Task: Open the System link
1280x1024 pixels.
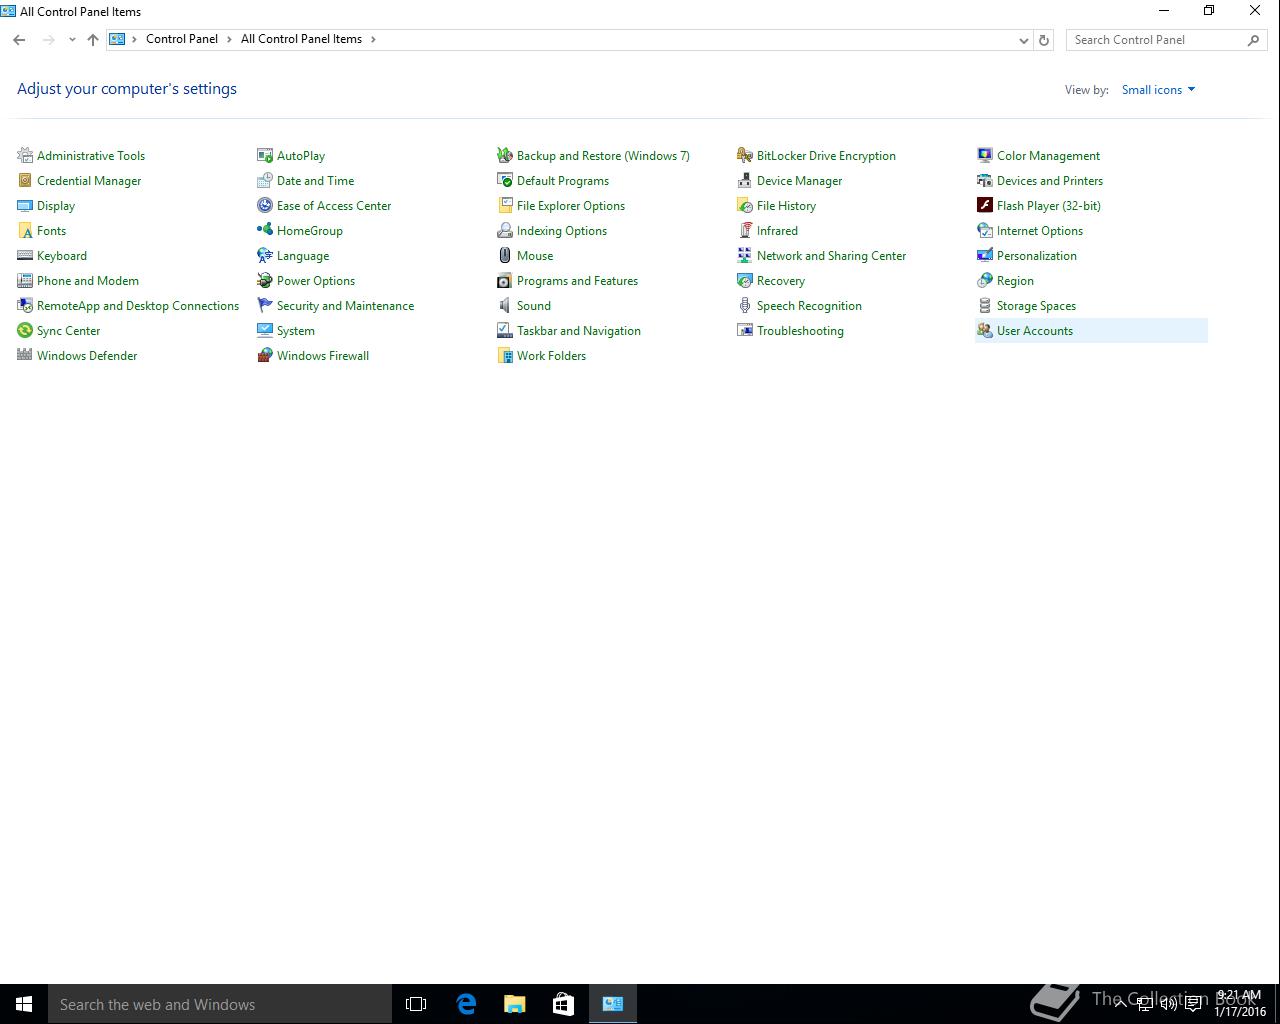Action: coord(296,331)
